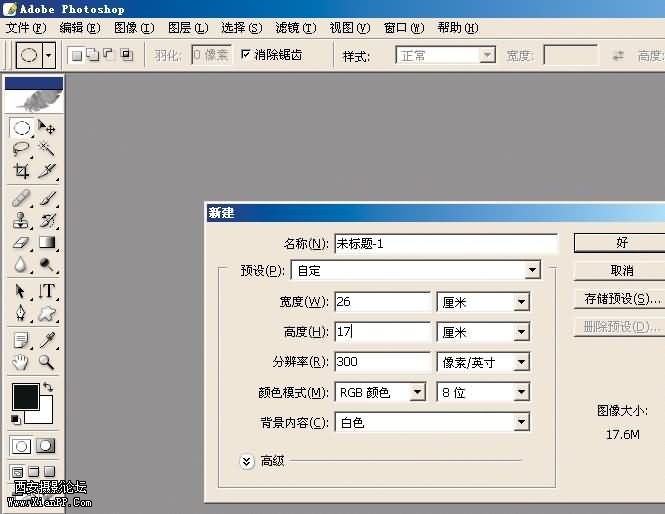Open the Filter (滤镜) menu
665x514 pixels.
click(296, 28)
